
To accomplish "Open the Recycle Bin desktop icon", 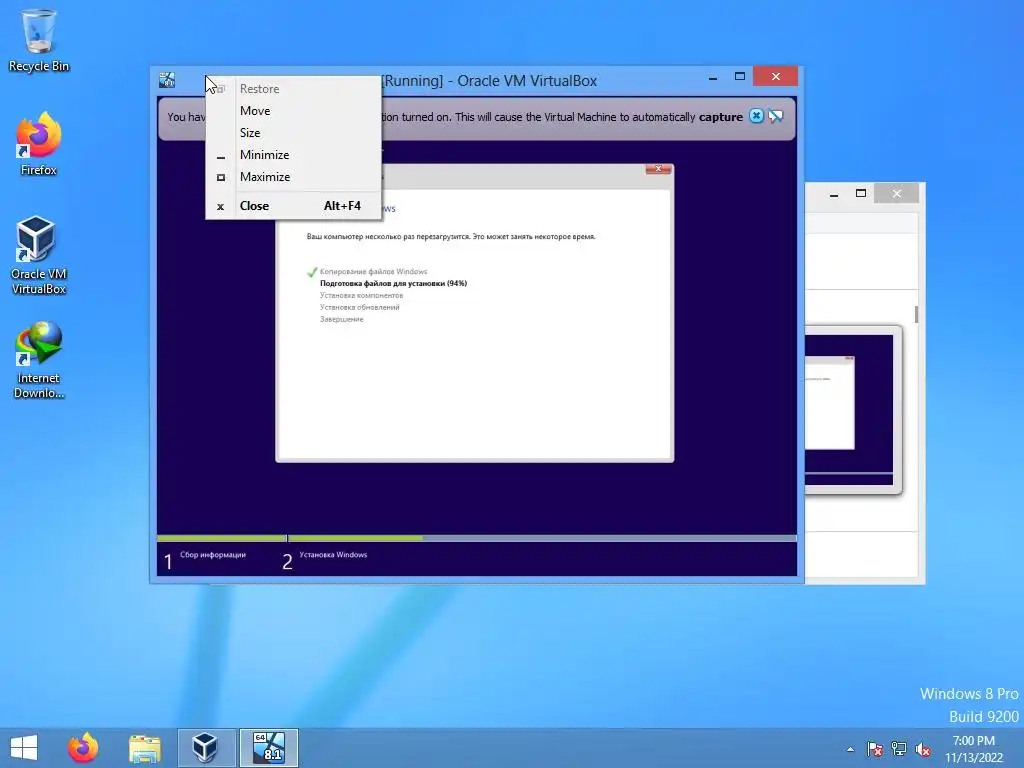I will tap(39, 40).
